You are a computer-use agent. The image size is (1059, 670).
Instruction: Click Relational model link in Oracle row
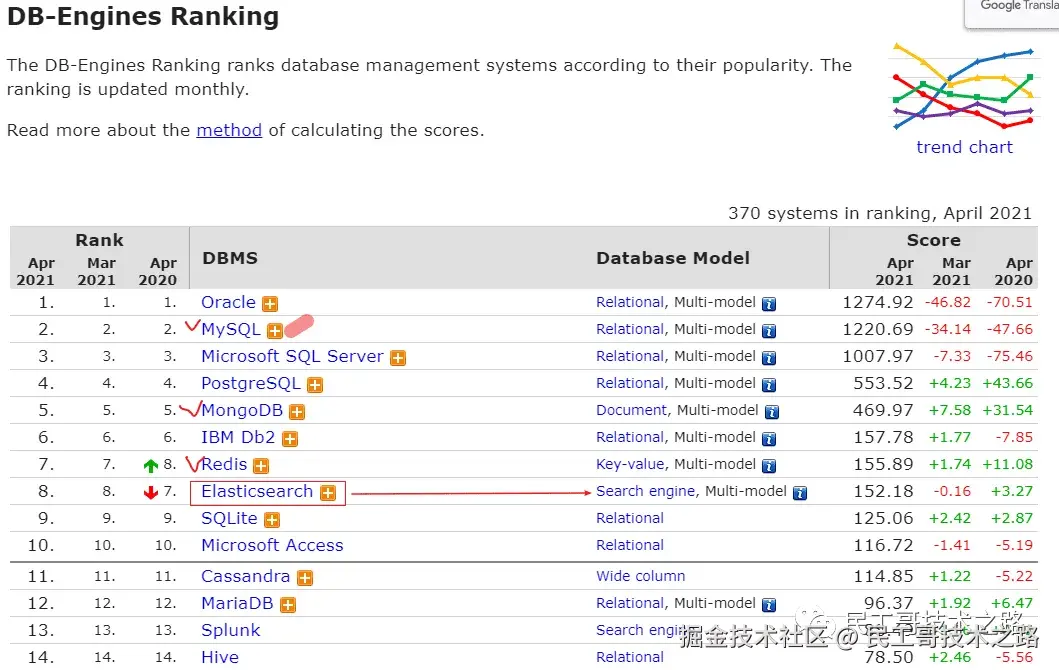pos(629,302)
